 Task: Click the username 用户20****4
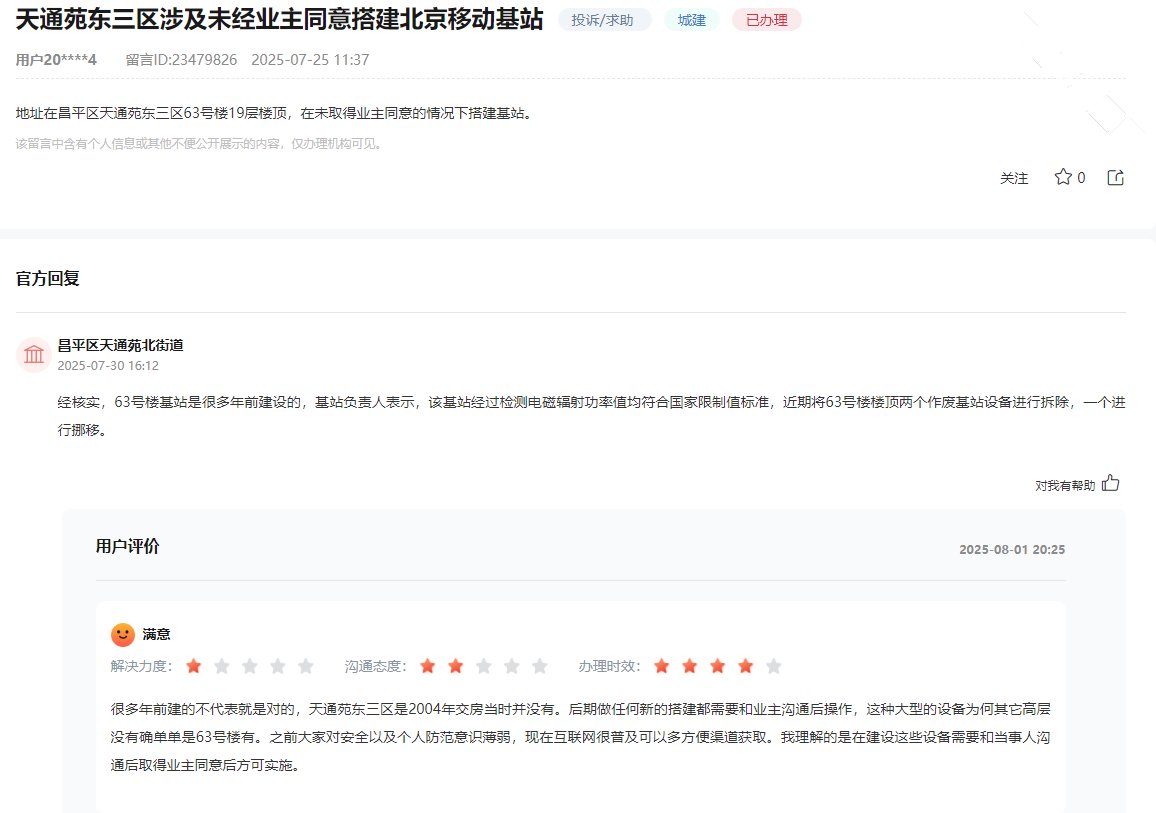[56, 60]
